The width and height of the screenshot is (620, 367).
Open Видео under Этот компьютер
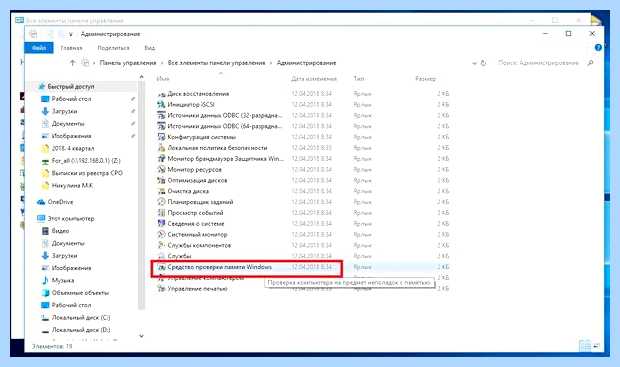(60, 231)
